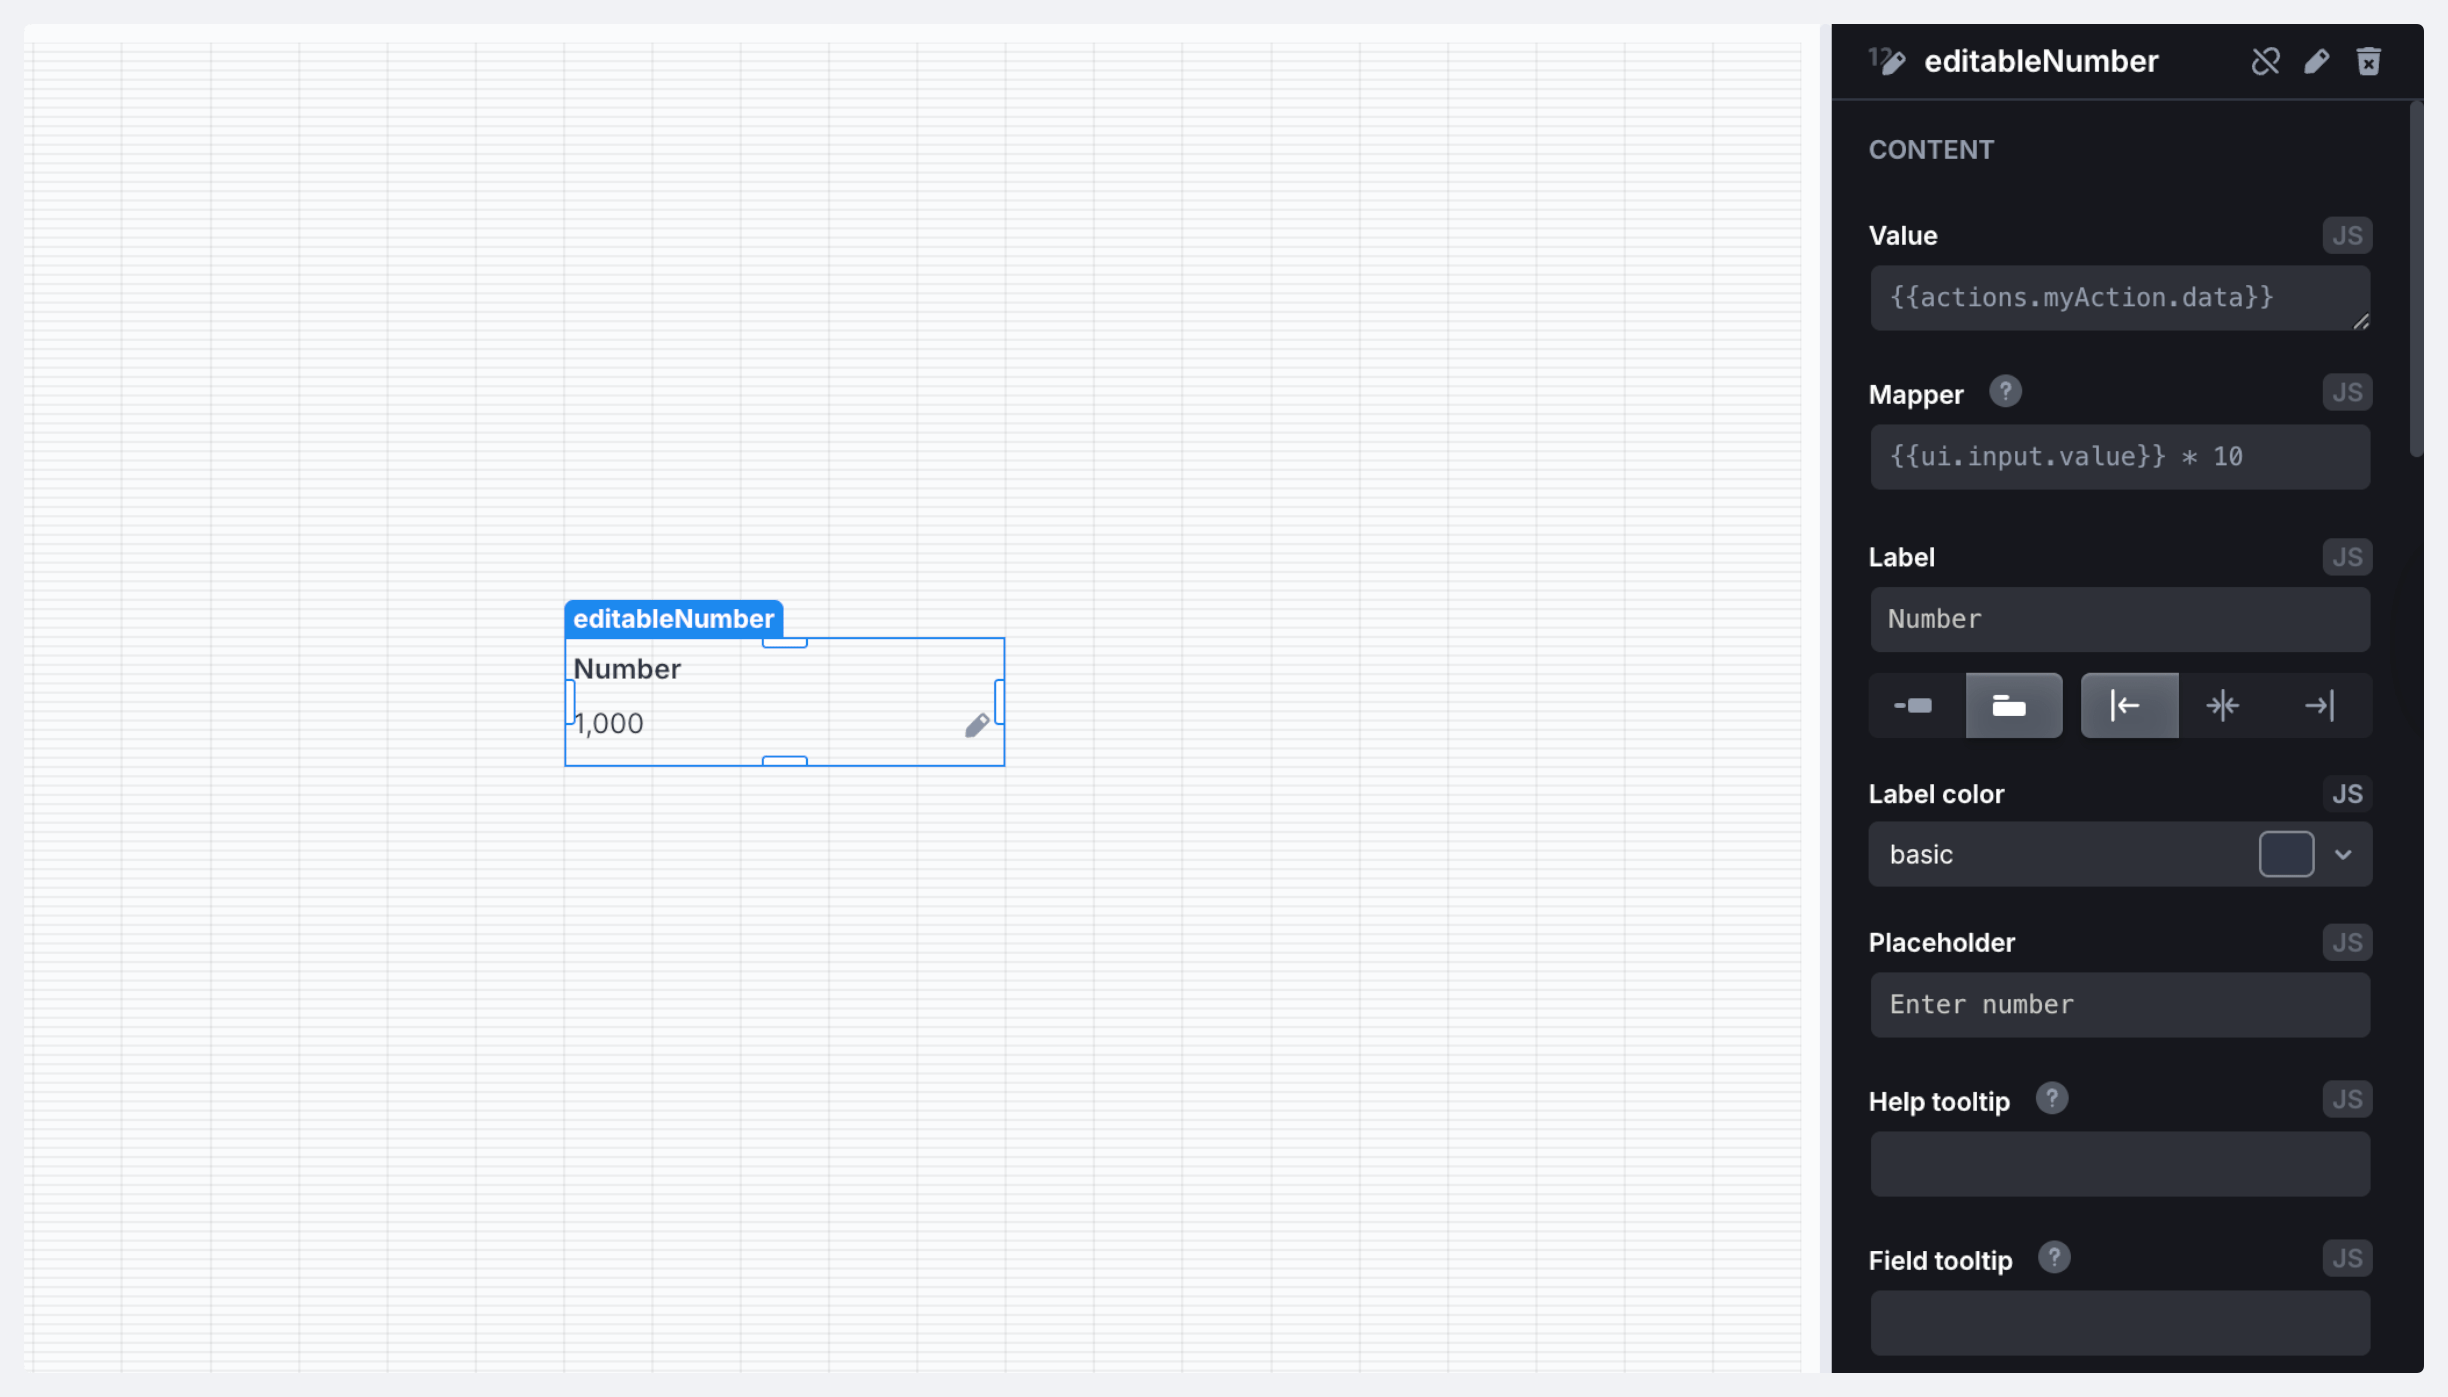Delete the component with the trash icon

point(2368,62)
